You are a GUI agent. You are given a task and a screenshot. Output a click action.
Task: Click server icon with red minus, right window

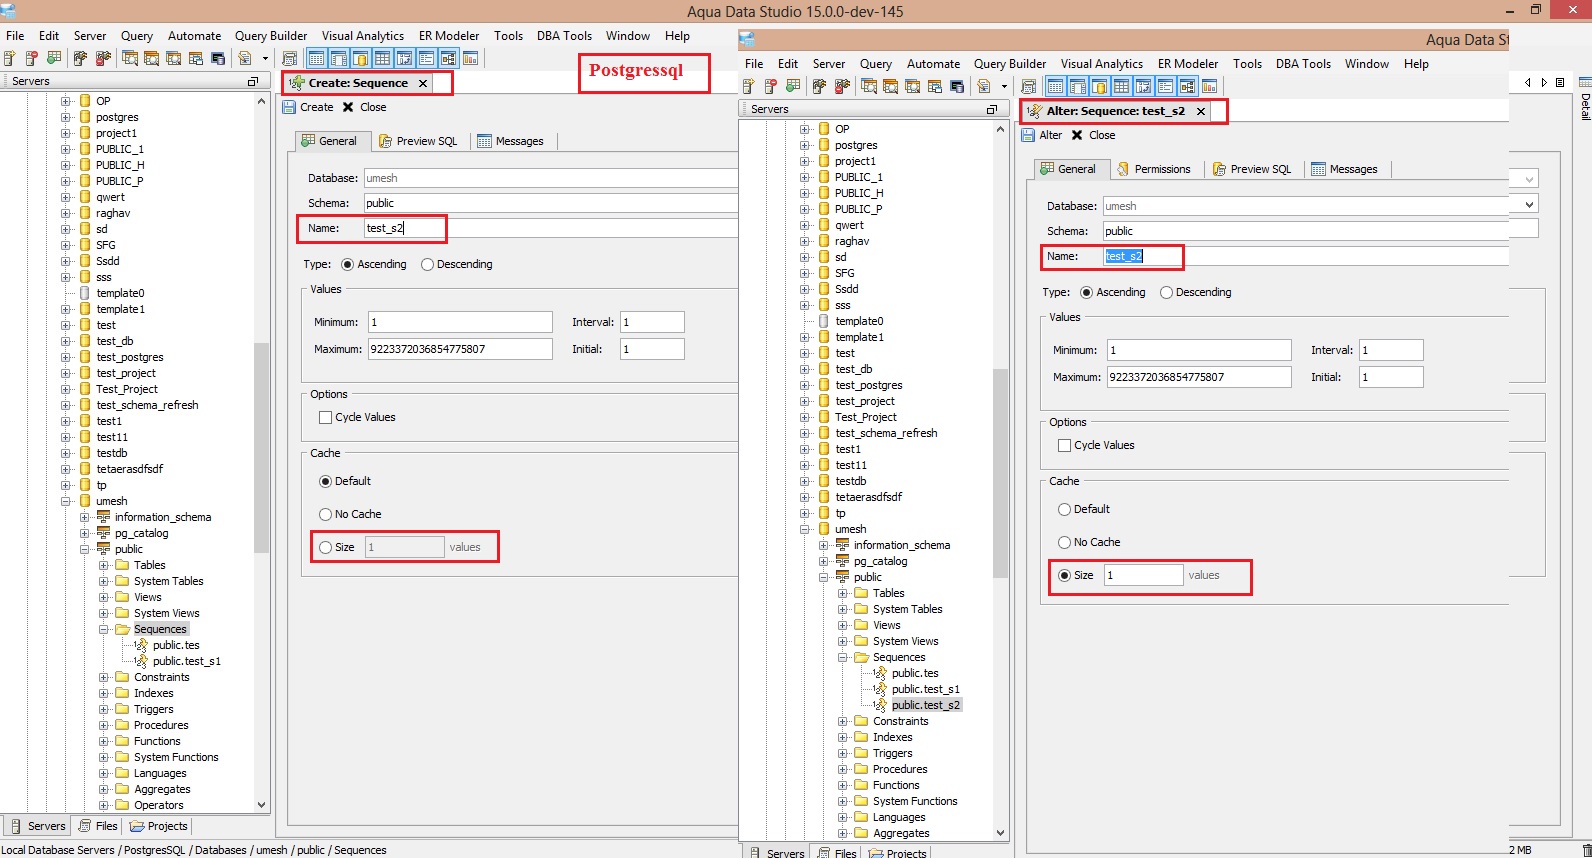click(771, 86)
